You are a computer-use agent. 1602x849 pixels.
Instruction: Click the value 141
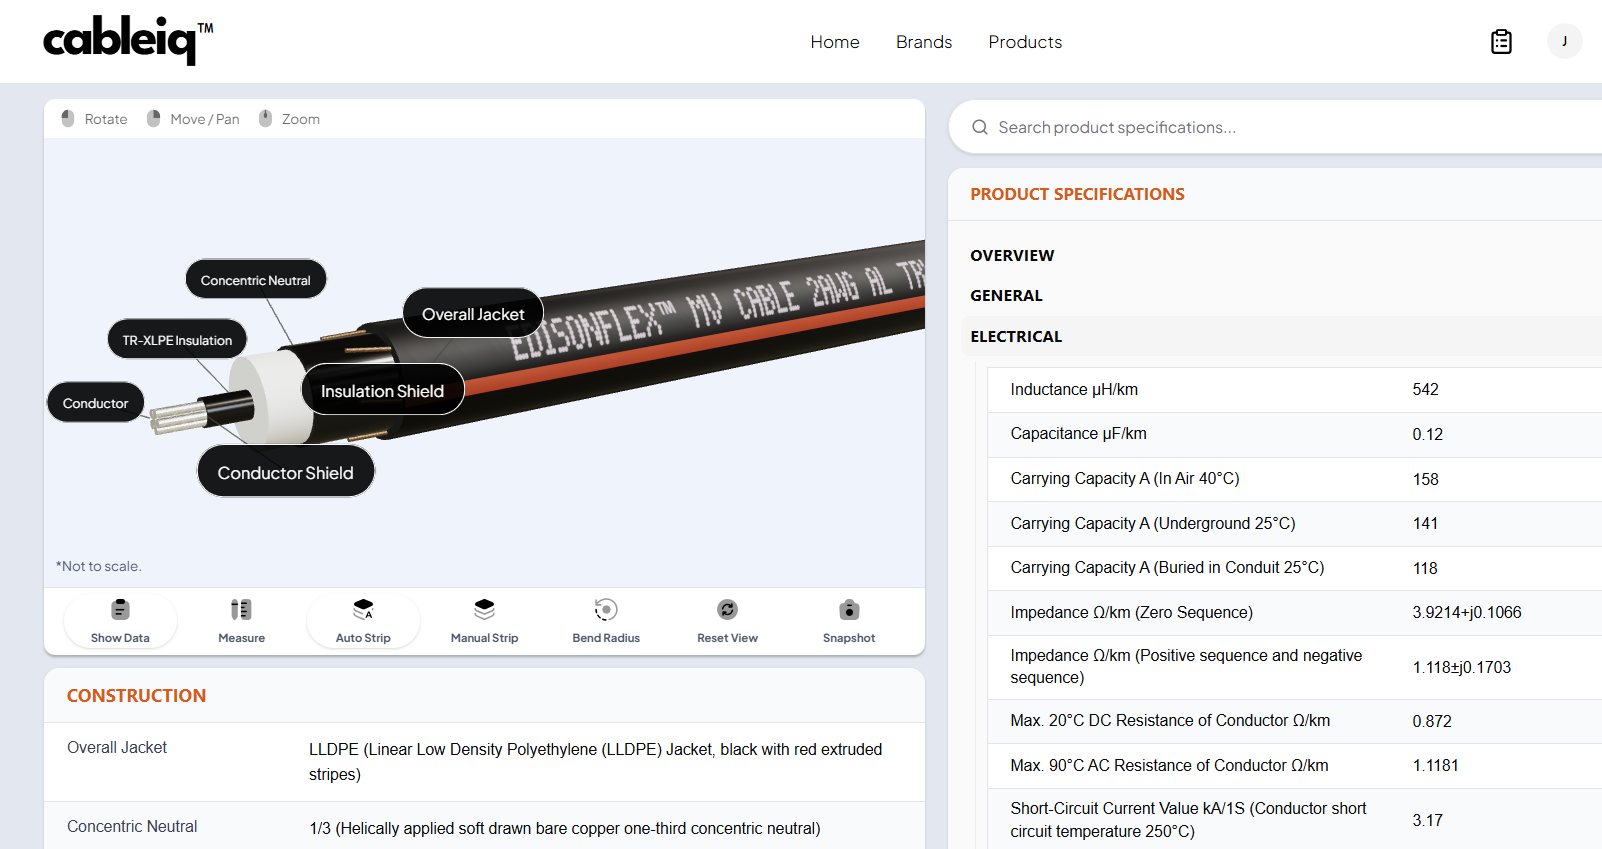pyautogui.click(x=1425, y=523)
